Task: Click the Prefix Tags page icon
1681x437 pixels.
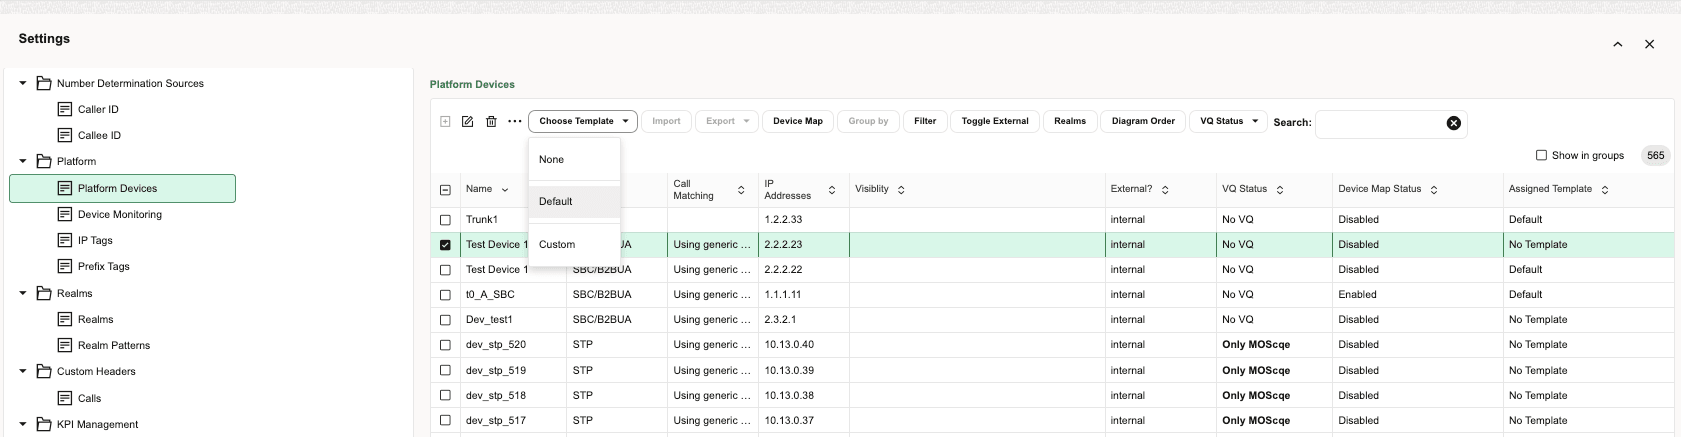Action: [x=65, y=266]
